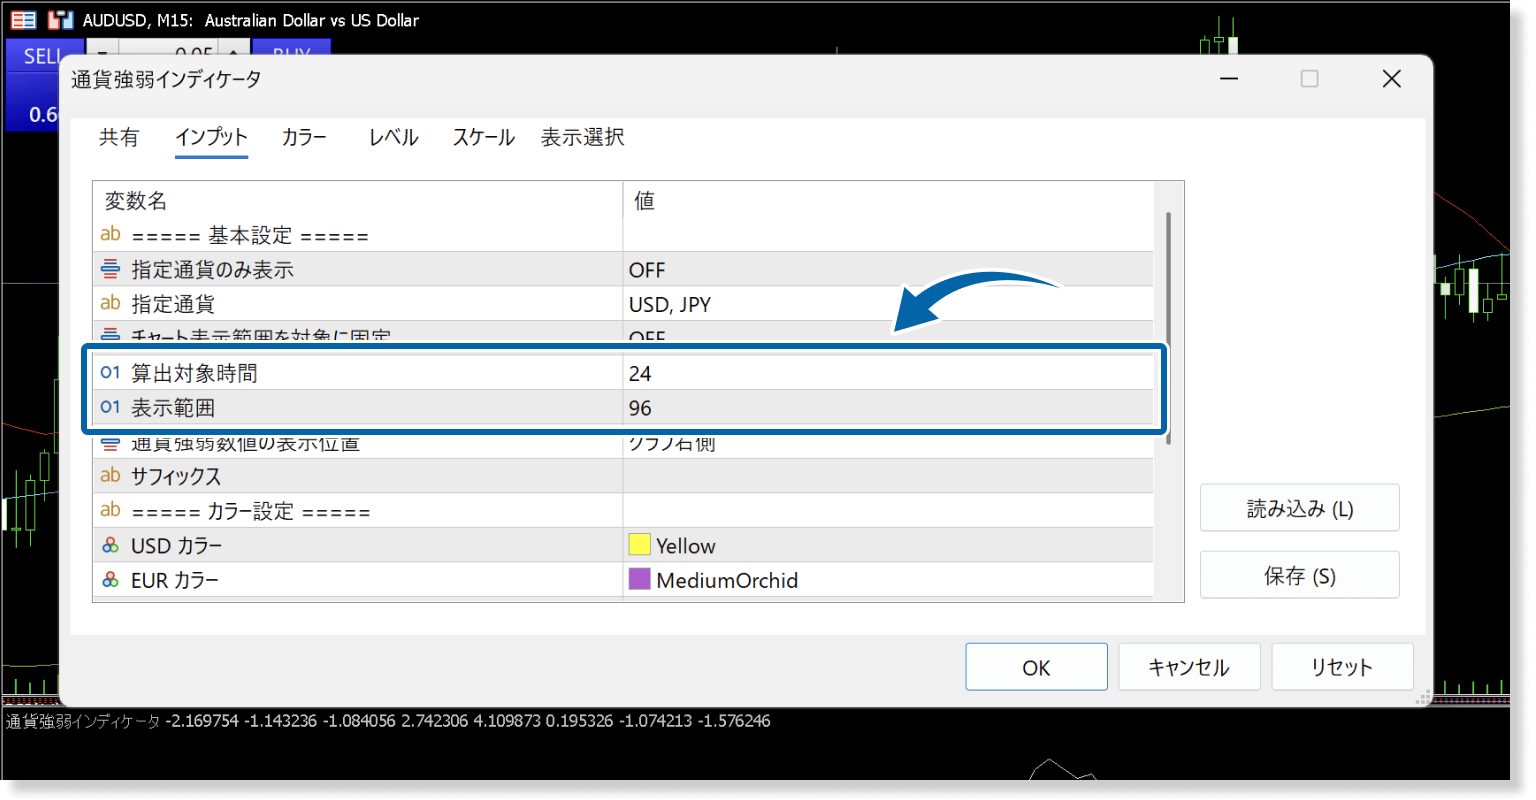Click the enum icon beside 指定通貨のみ表示
Viewport: 1536px width, 800px height.
110,270
